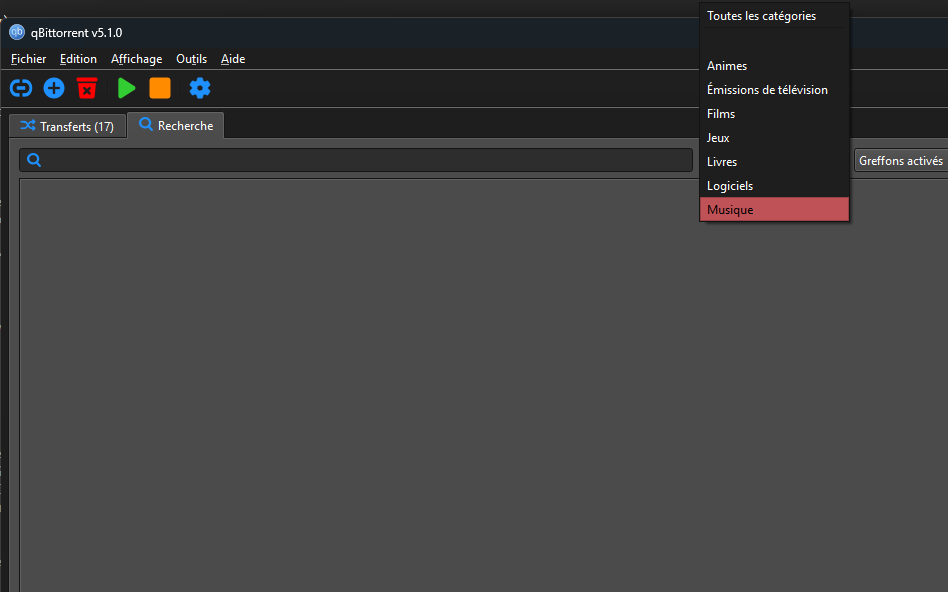
Task: Click the green start torrents icon
Action: coord(126,88)
